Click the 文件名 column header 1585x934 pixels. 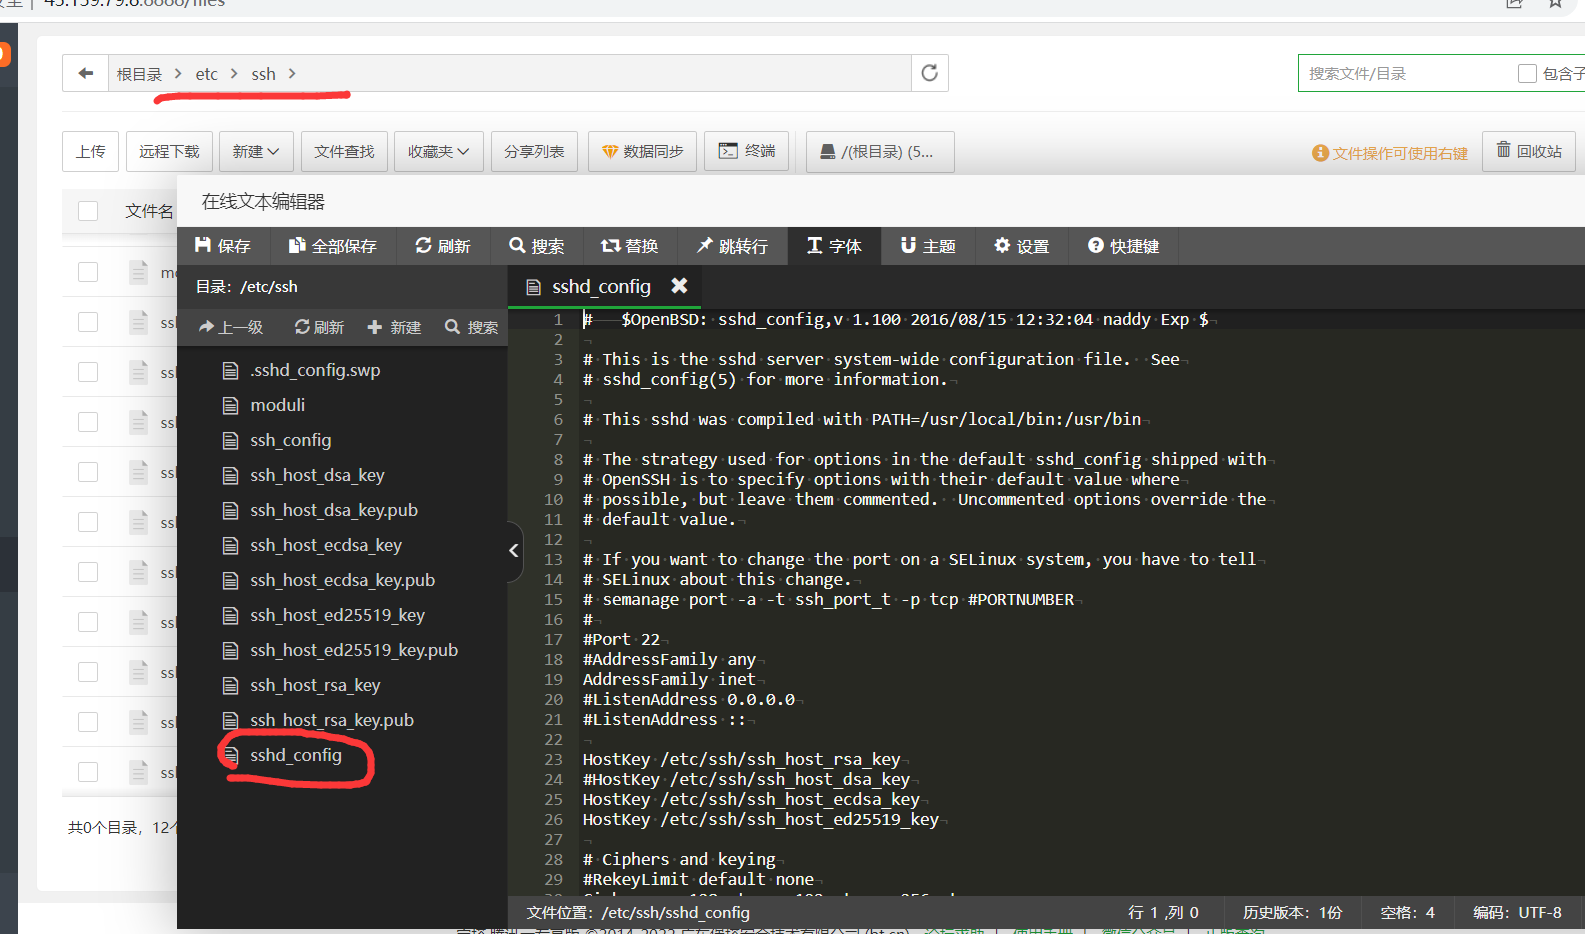click(x=149, y=211)
